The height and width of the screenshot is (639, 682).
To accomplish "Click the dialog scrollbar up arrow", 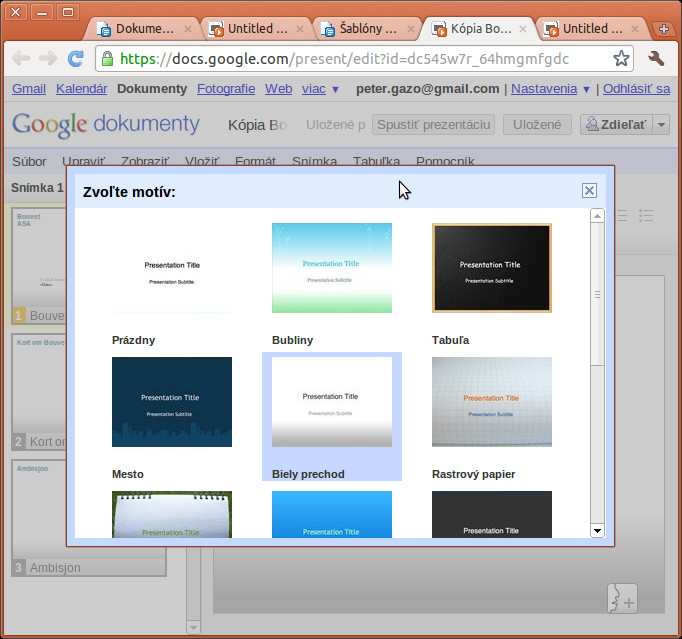I will click(x=598, y=216).
